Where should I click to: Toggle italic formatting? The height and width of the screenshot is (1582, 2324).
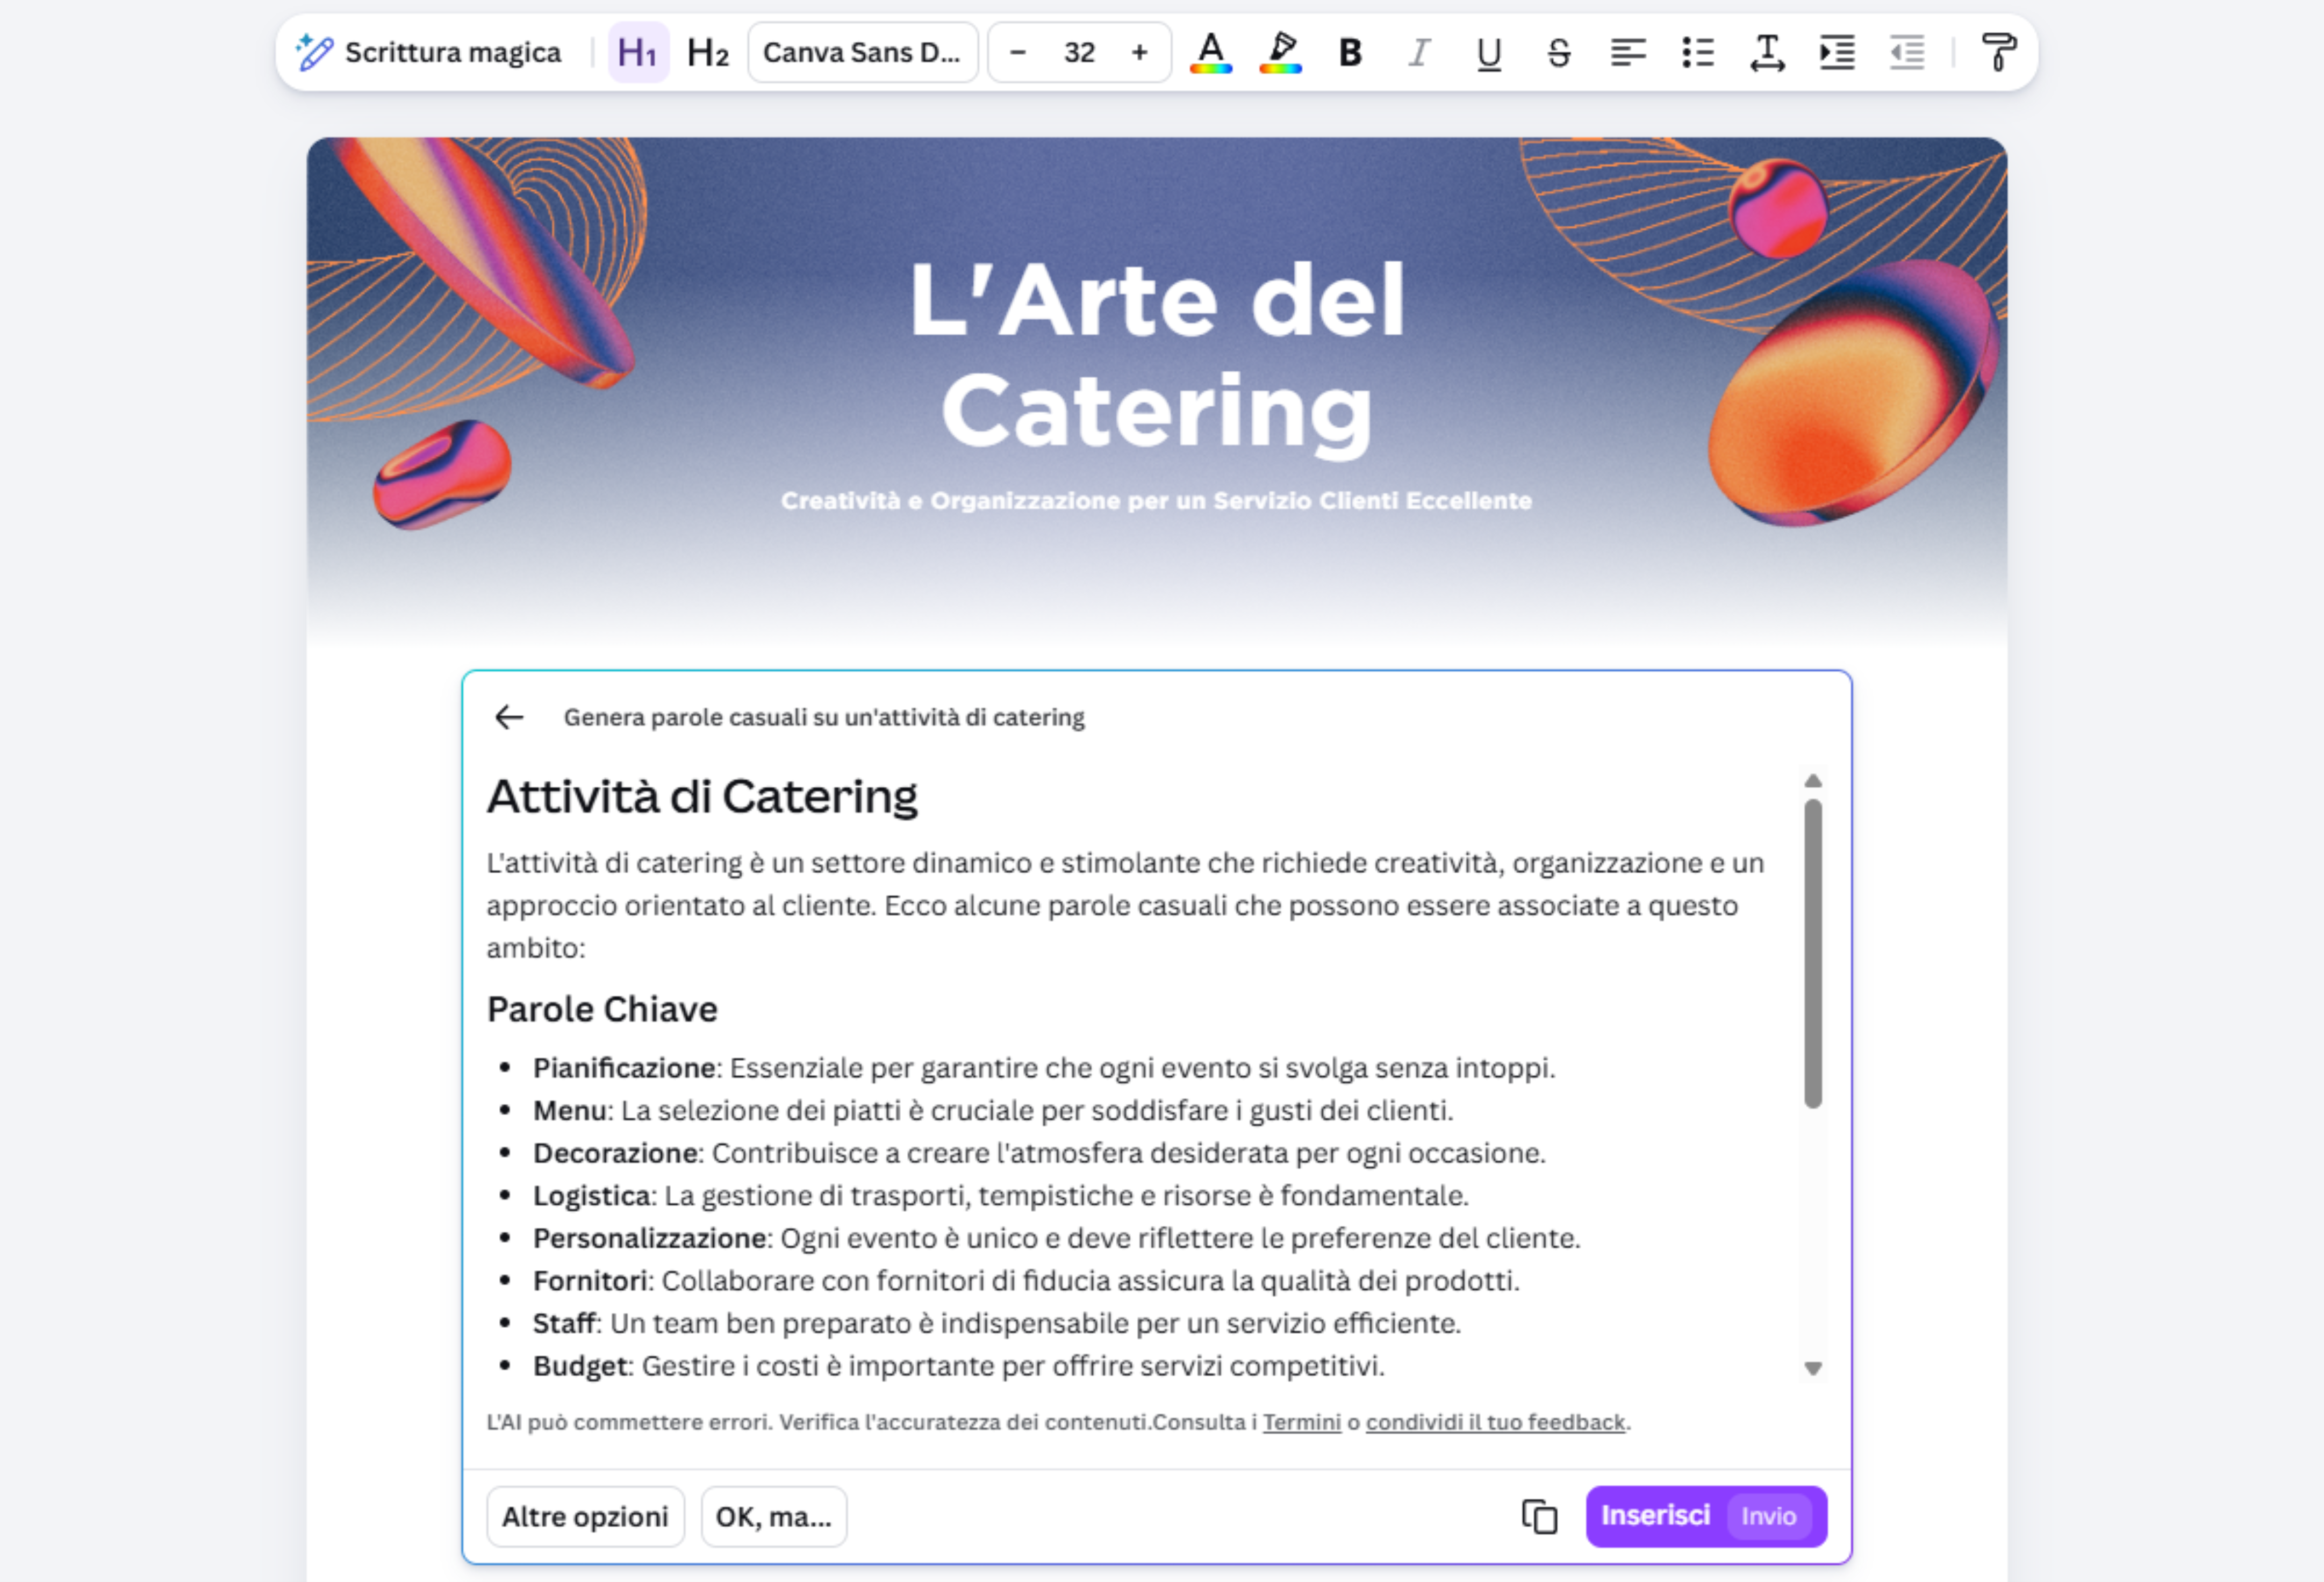[1419, 52]
